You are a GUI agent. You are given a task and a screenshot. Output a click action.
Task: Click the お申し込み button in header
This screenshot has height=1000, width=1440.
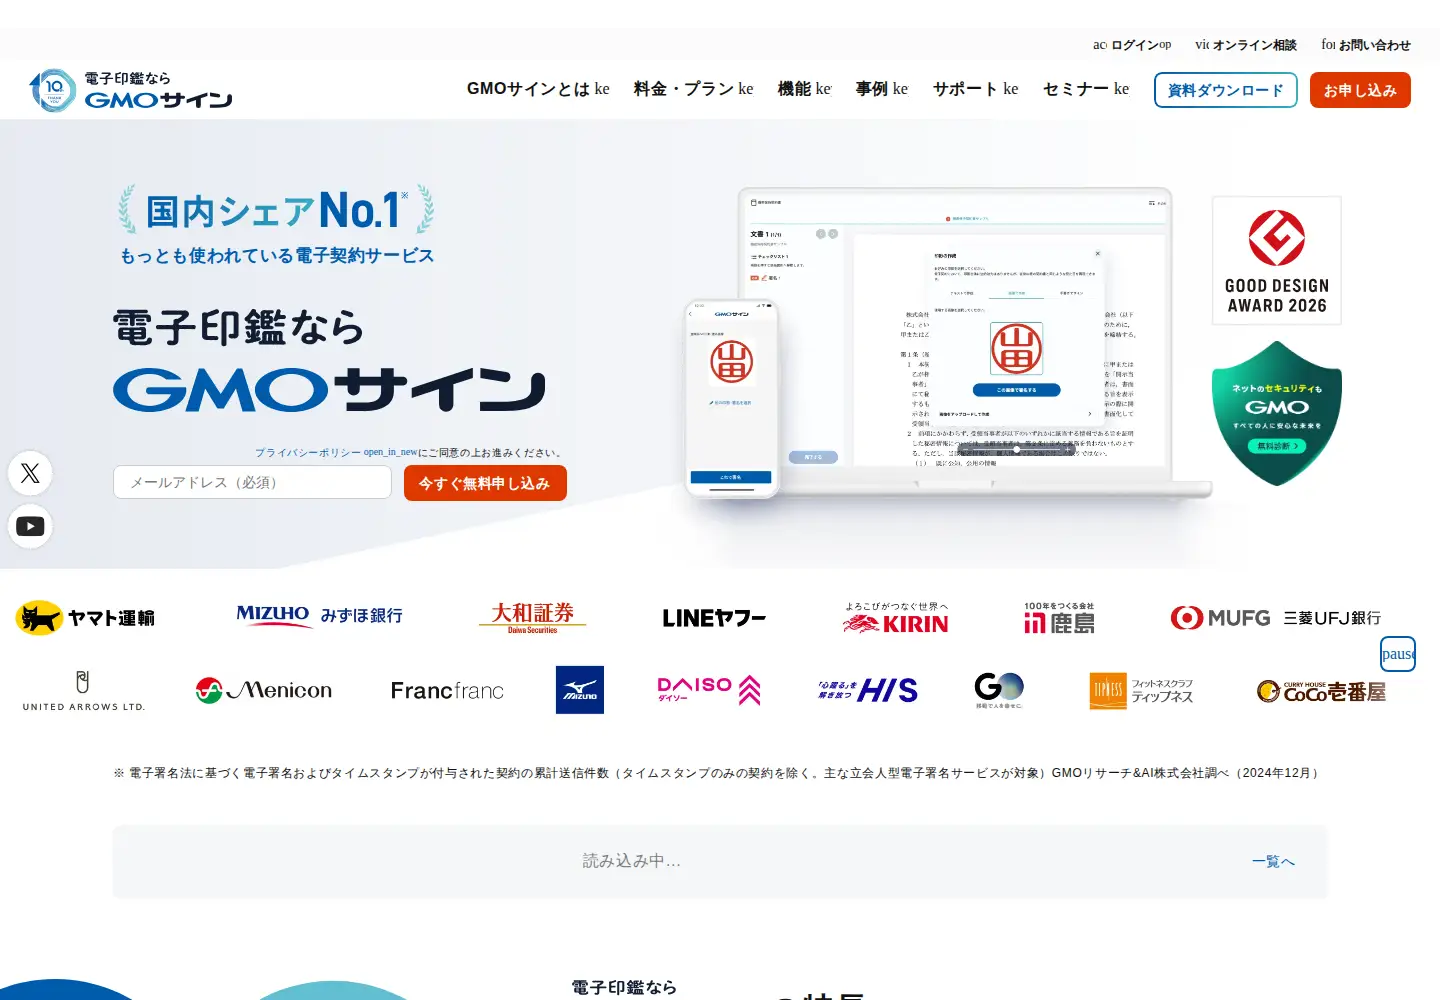pyautogui.click(x=1360, y=90)
